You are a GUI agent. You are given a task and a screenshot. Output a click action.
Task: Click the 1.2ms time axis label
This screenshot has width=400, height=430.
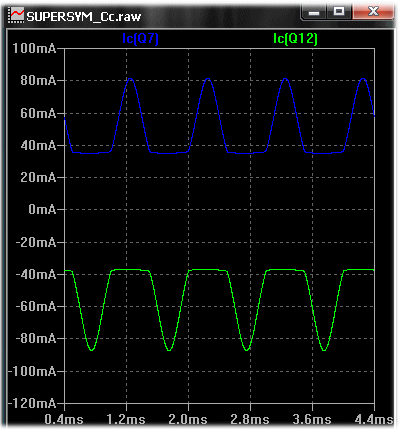pos(126,419)
